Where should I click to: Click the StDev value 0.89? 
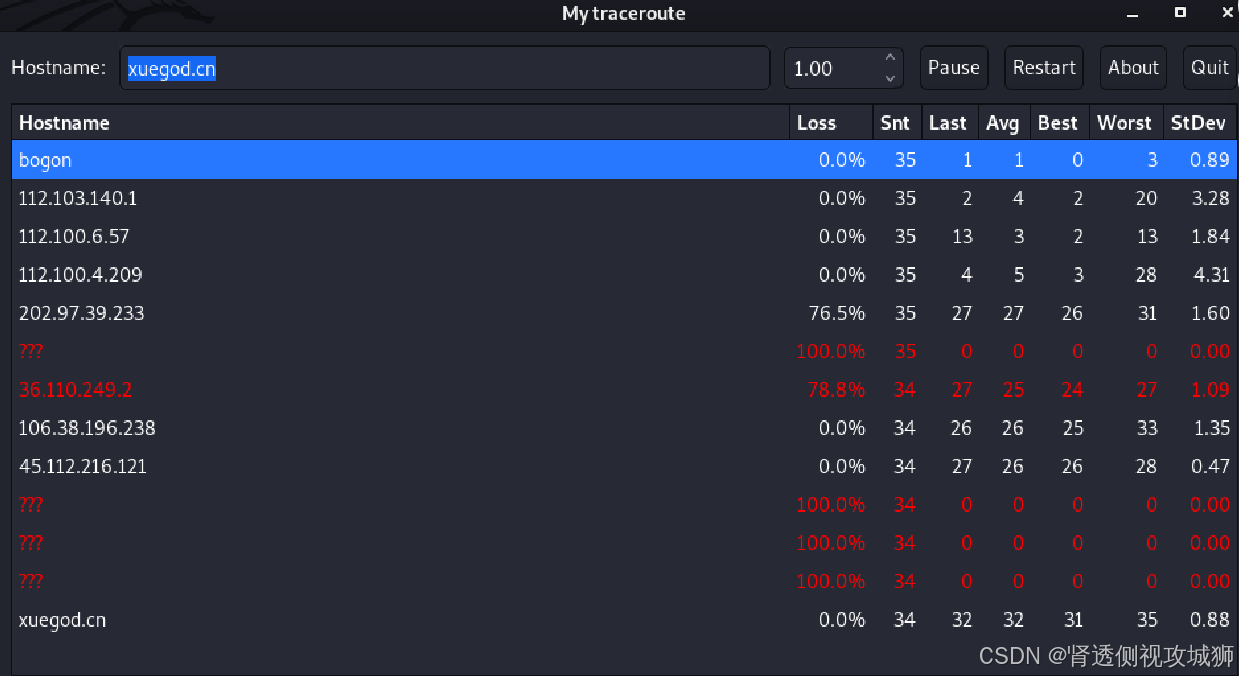[x=1210, y=160]
